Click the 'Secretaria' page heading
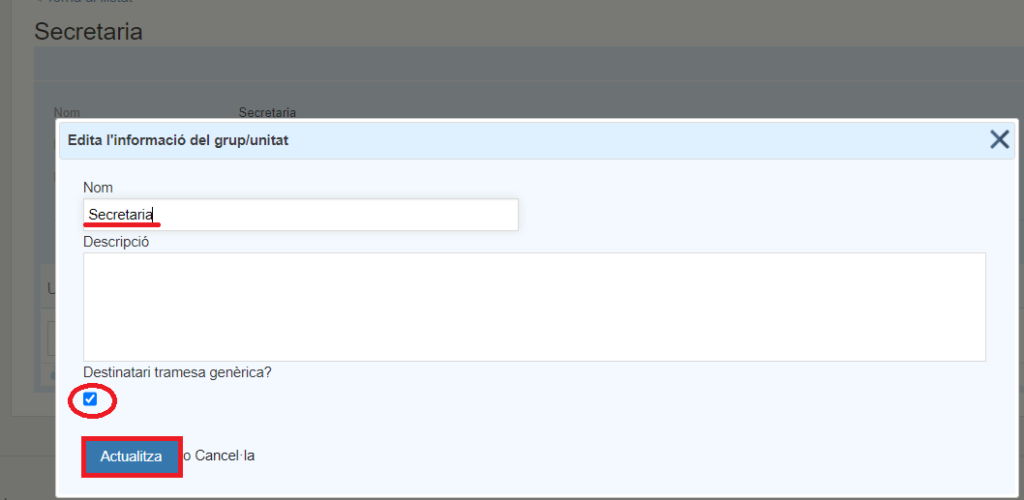Screen dimensions: 1024x500 (88, 31)
